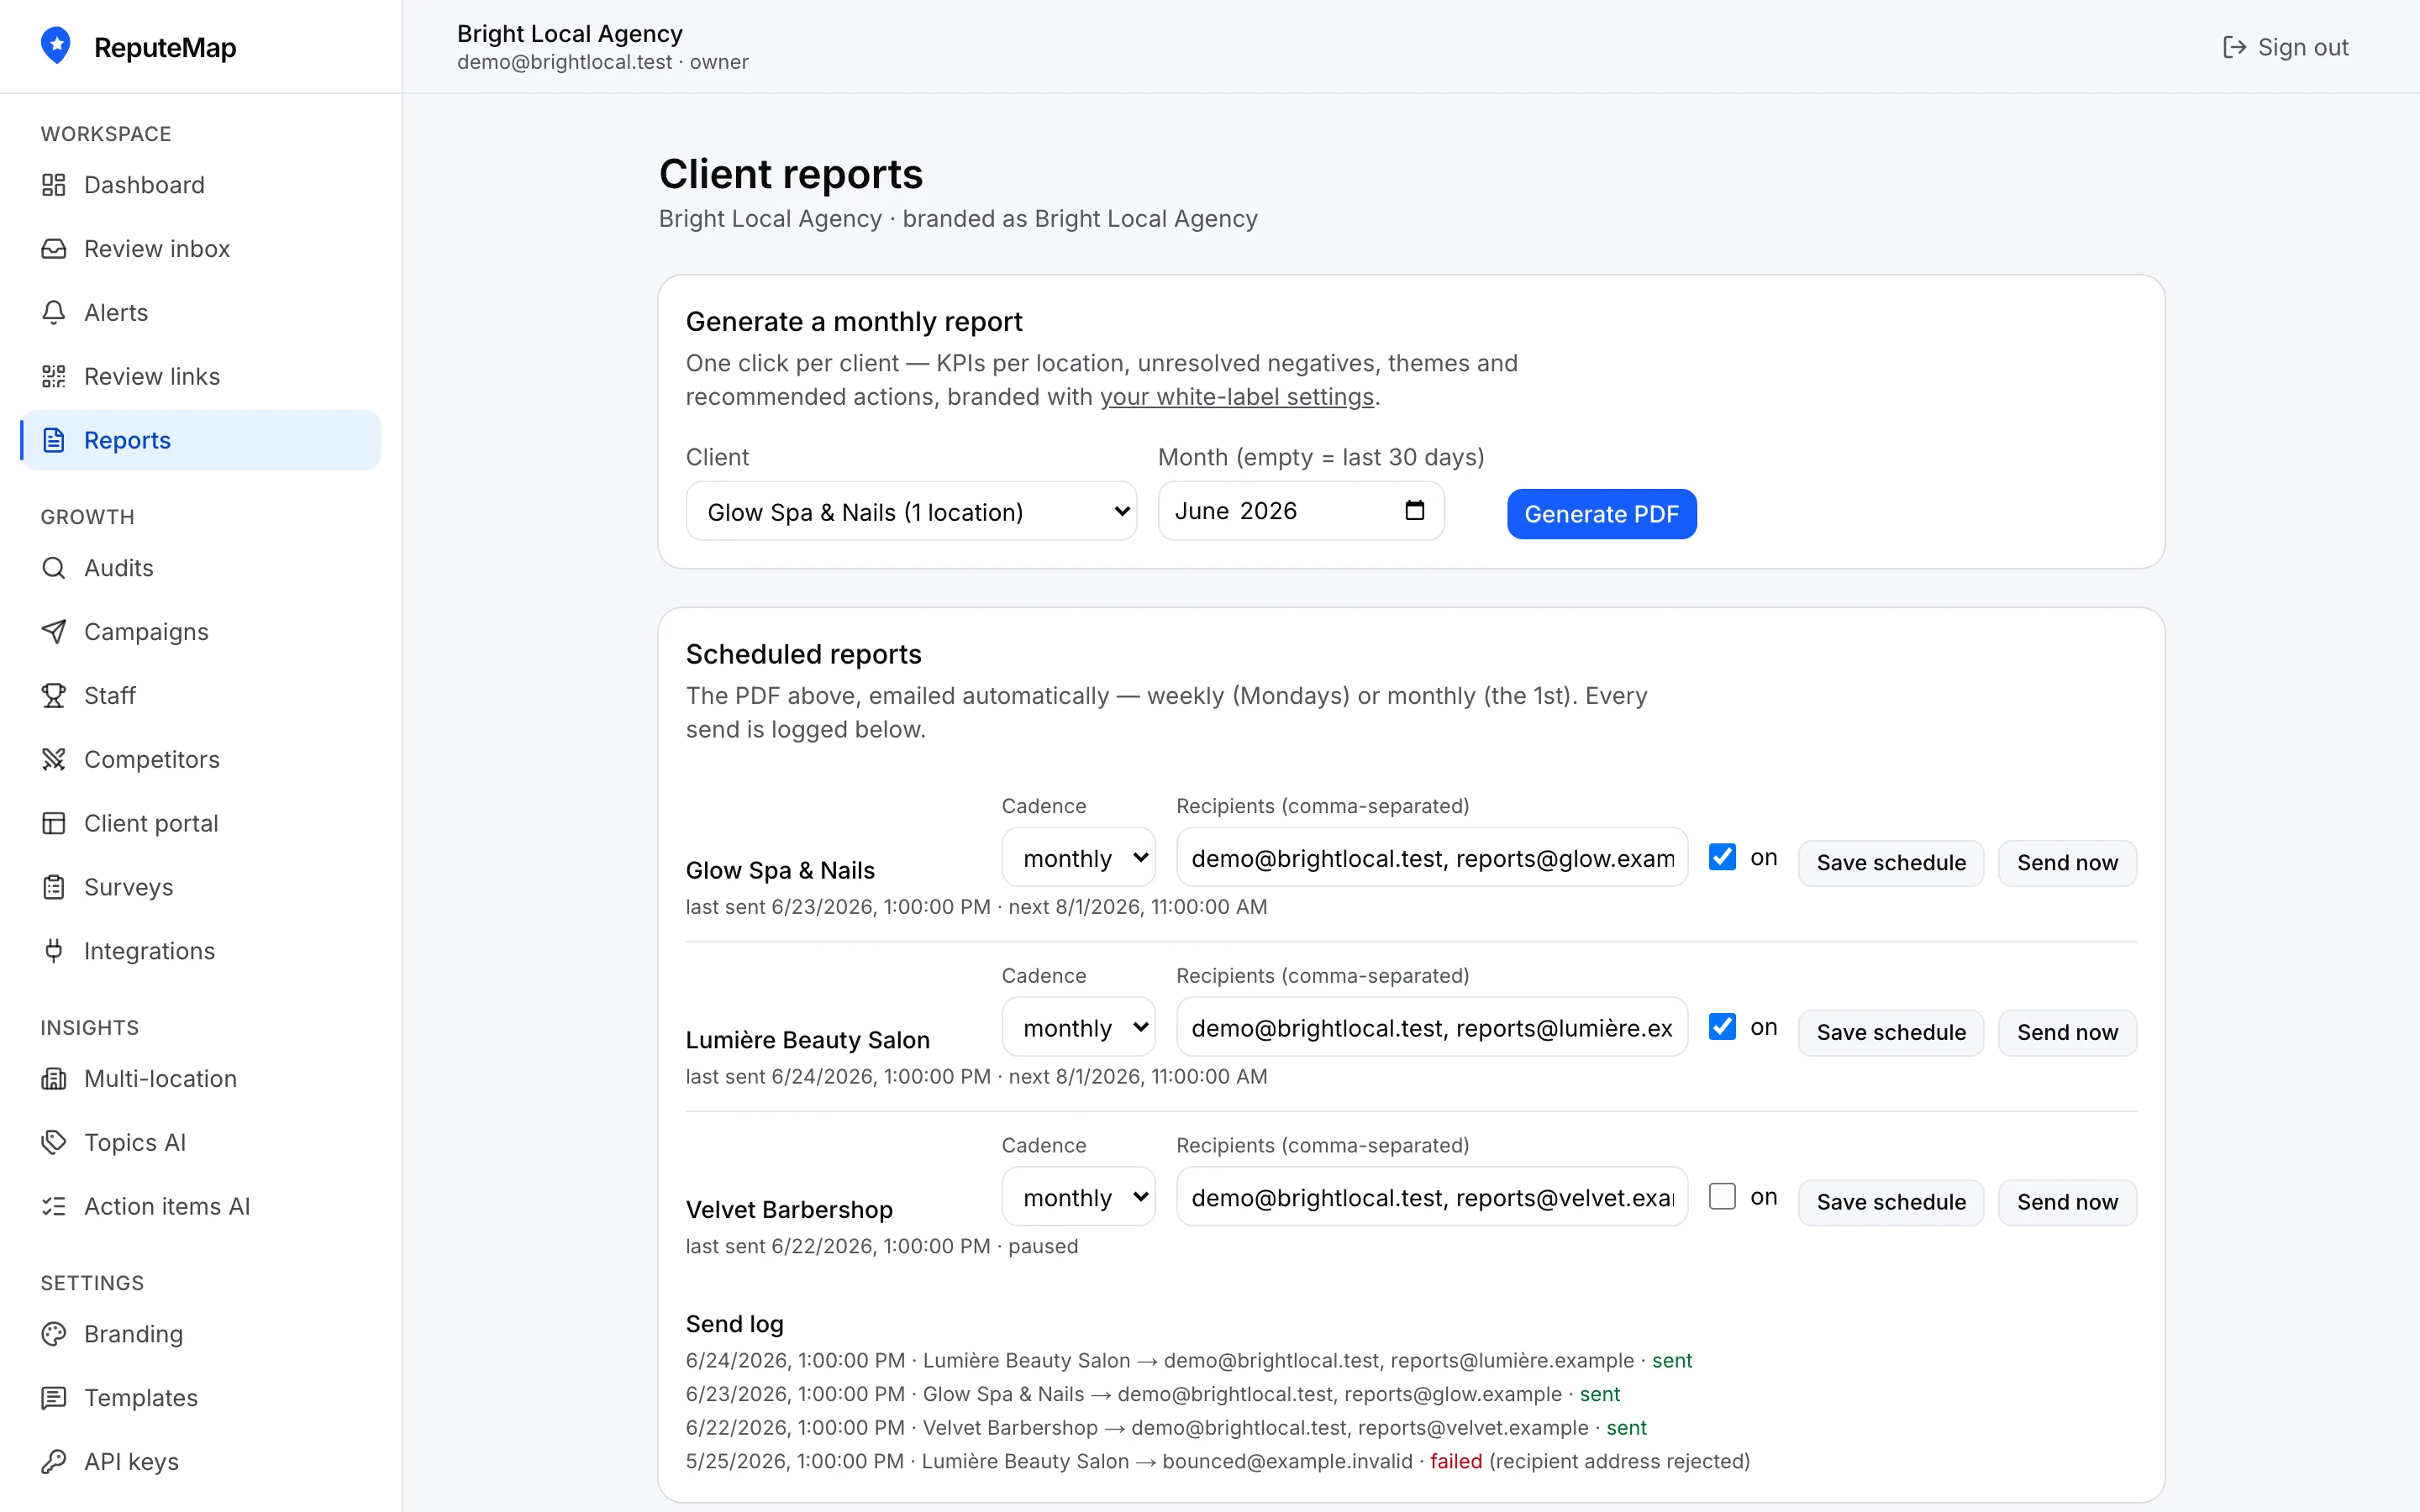
Task: Click the Audits magnifier icon
Action: 54,568
